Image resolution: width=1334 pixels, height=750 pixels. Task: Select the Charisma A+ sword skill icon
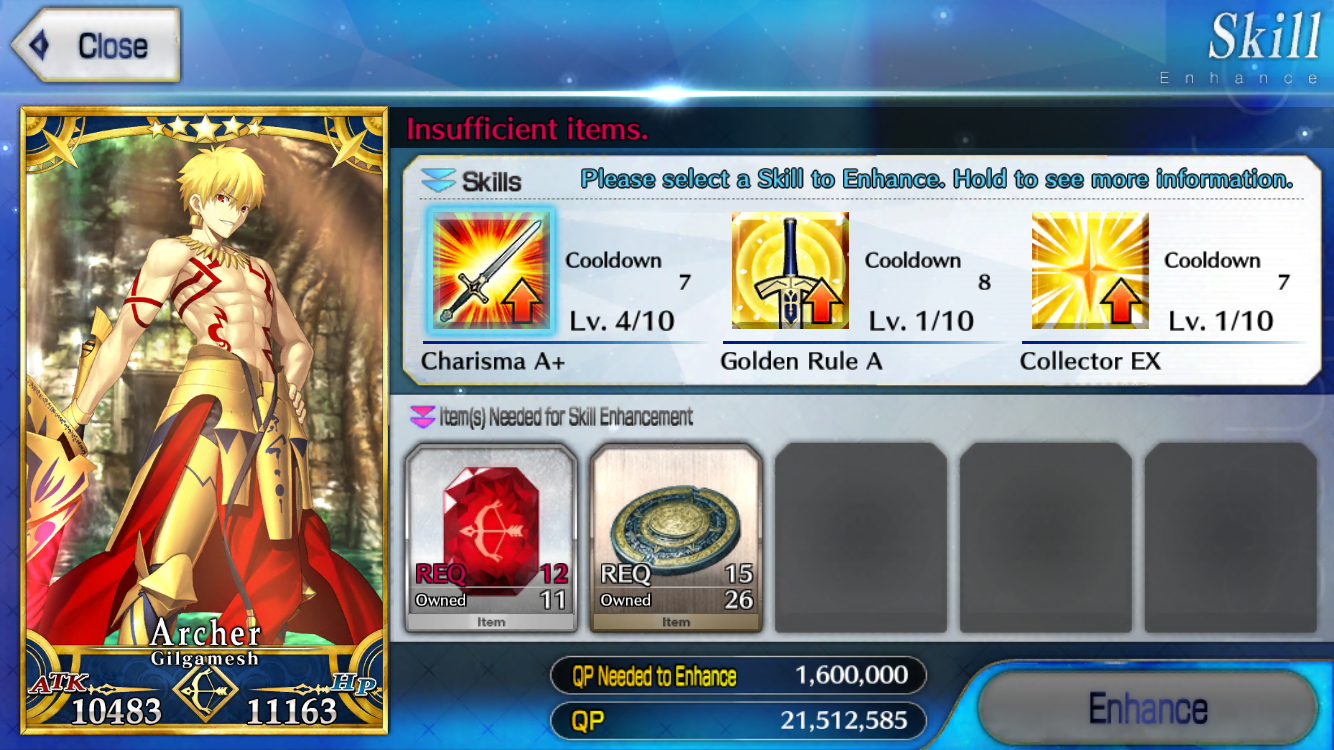490,270
